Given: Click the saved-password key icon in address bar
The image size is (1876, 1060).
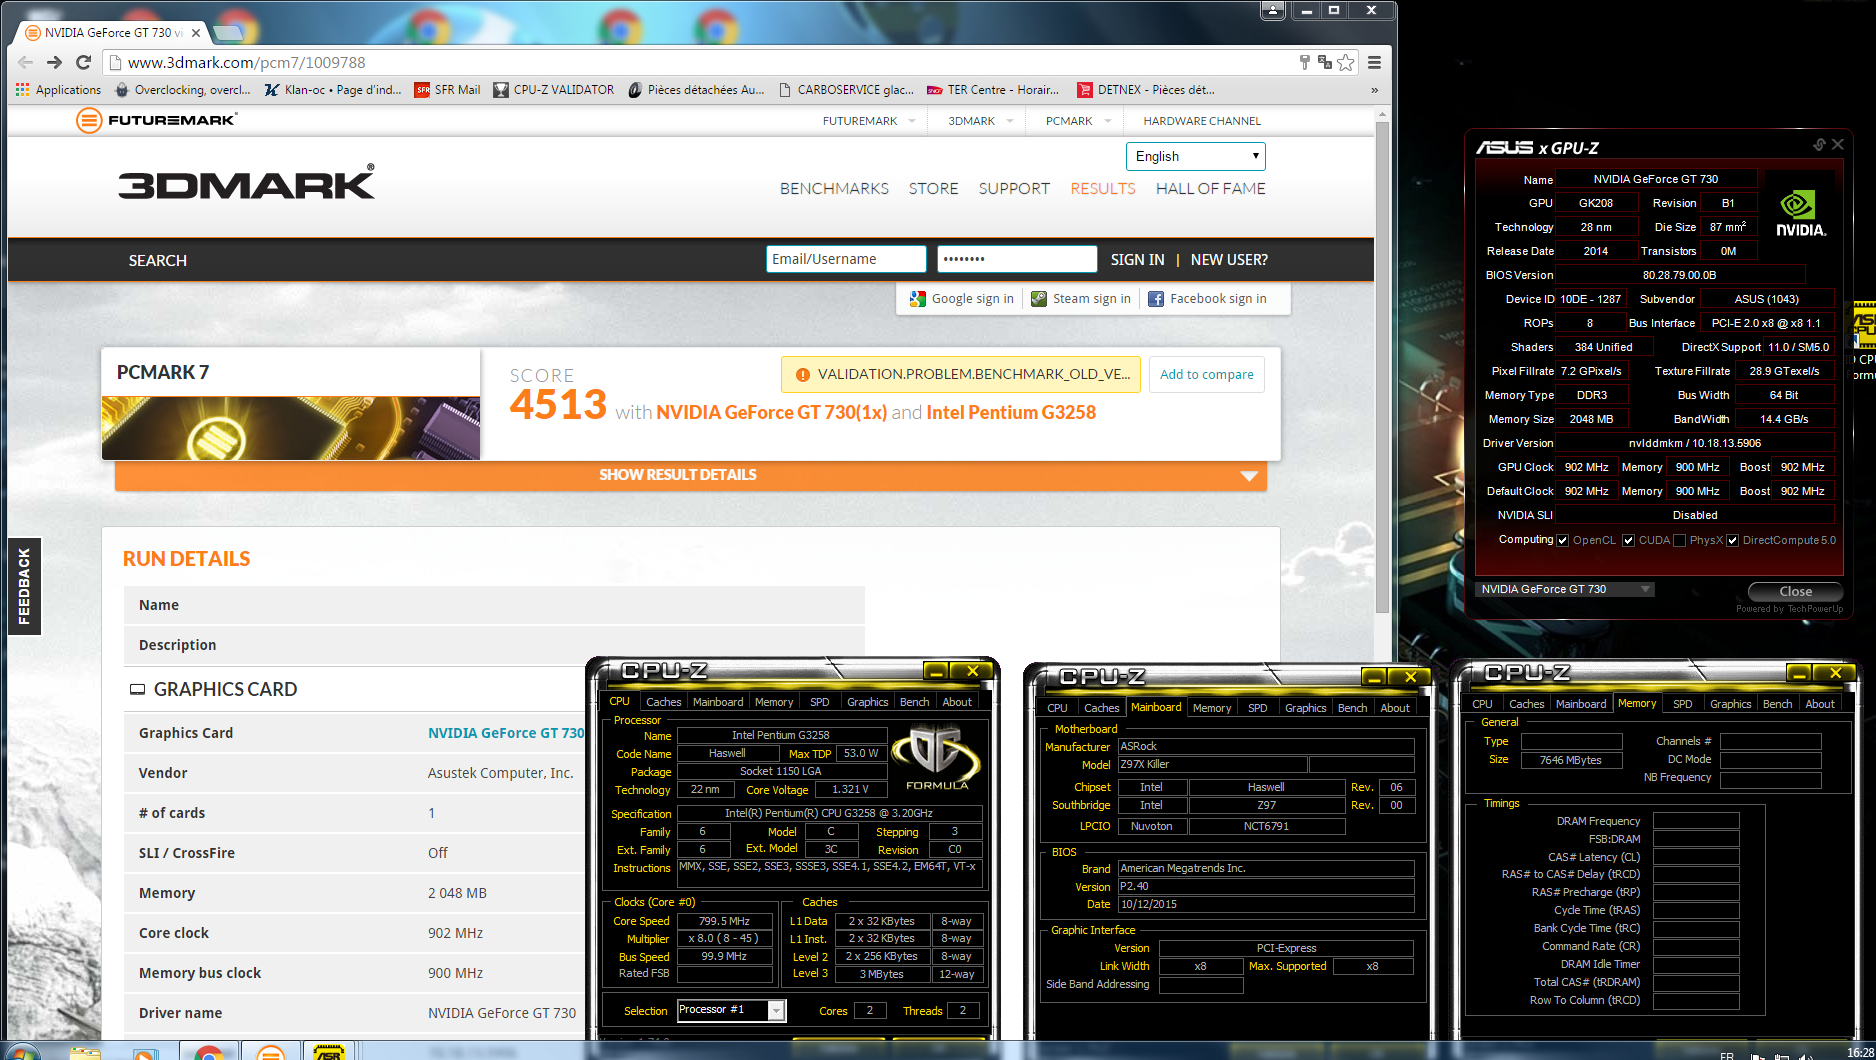Looking at the screenshot, I should click(1305, 62).
